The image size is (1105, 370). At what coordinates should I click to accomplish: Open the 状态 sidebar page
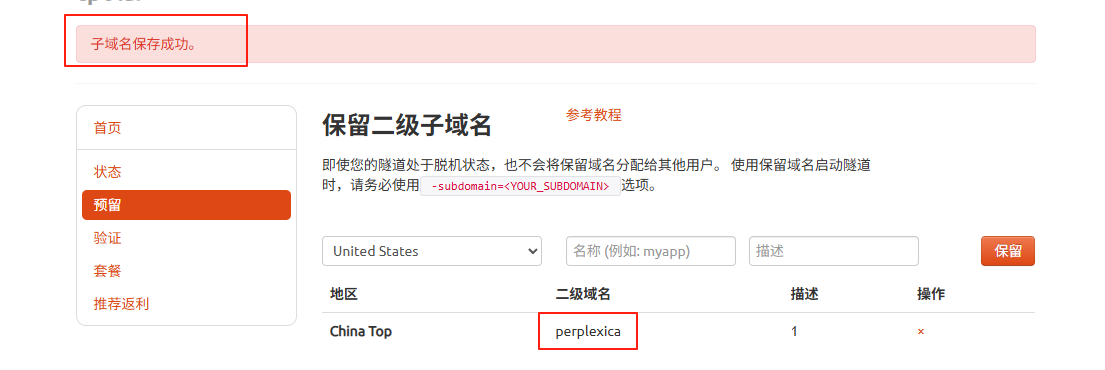point(107,172)
